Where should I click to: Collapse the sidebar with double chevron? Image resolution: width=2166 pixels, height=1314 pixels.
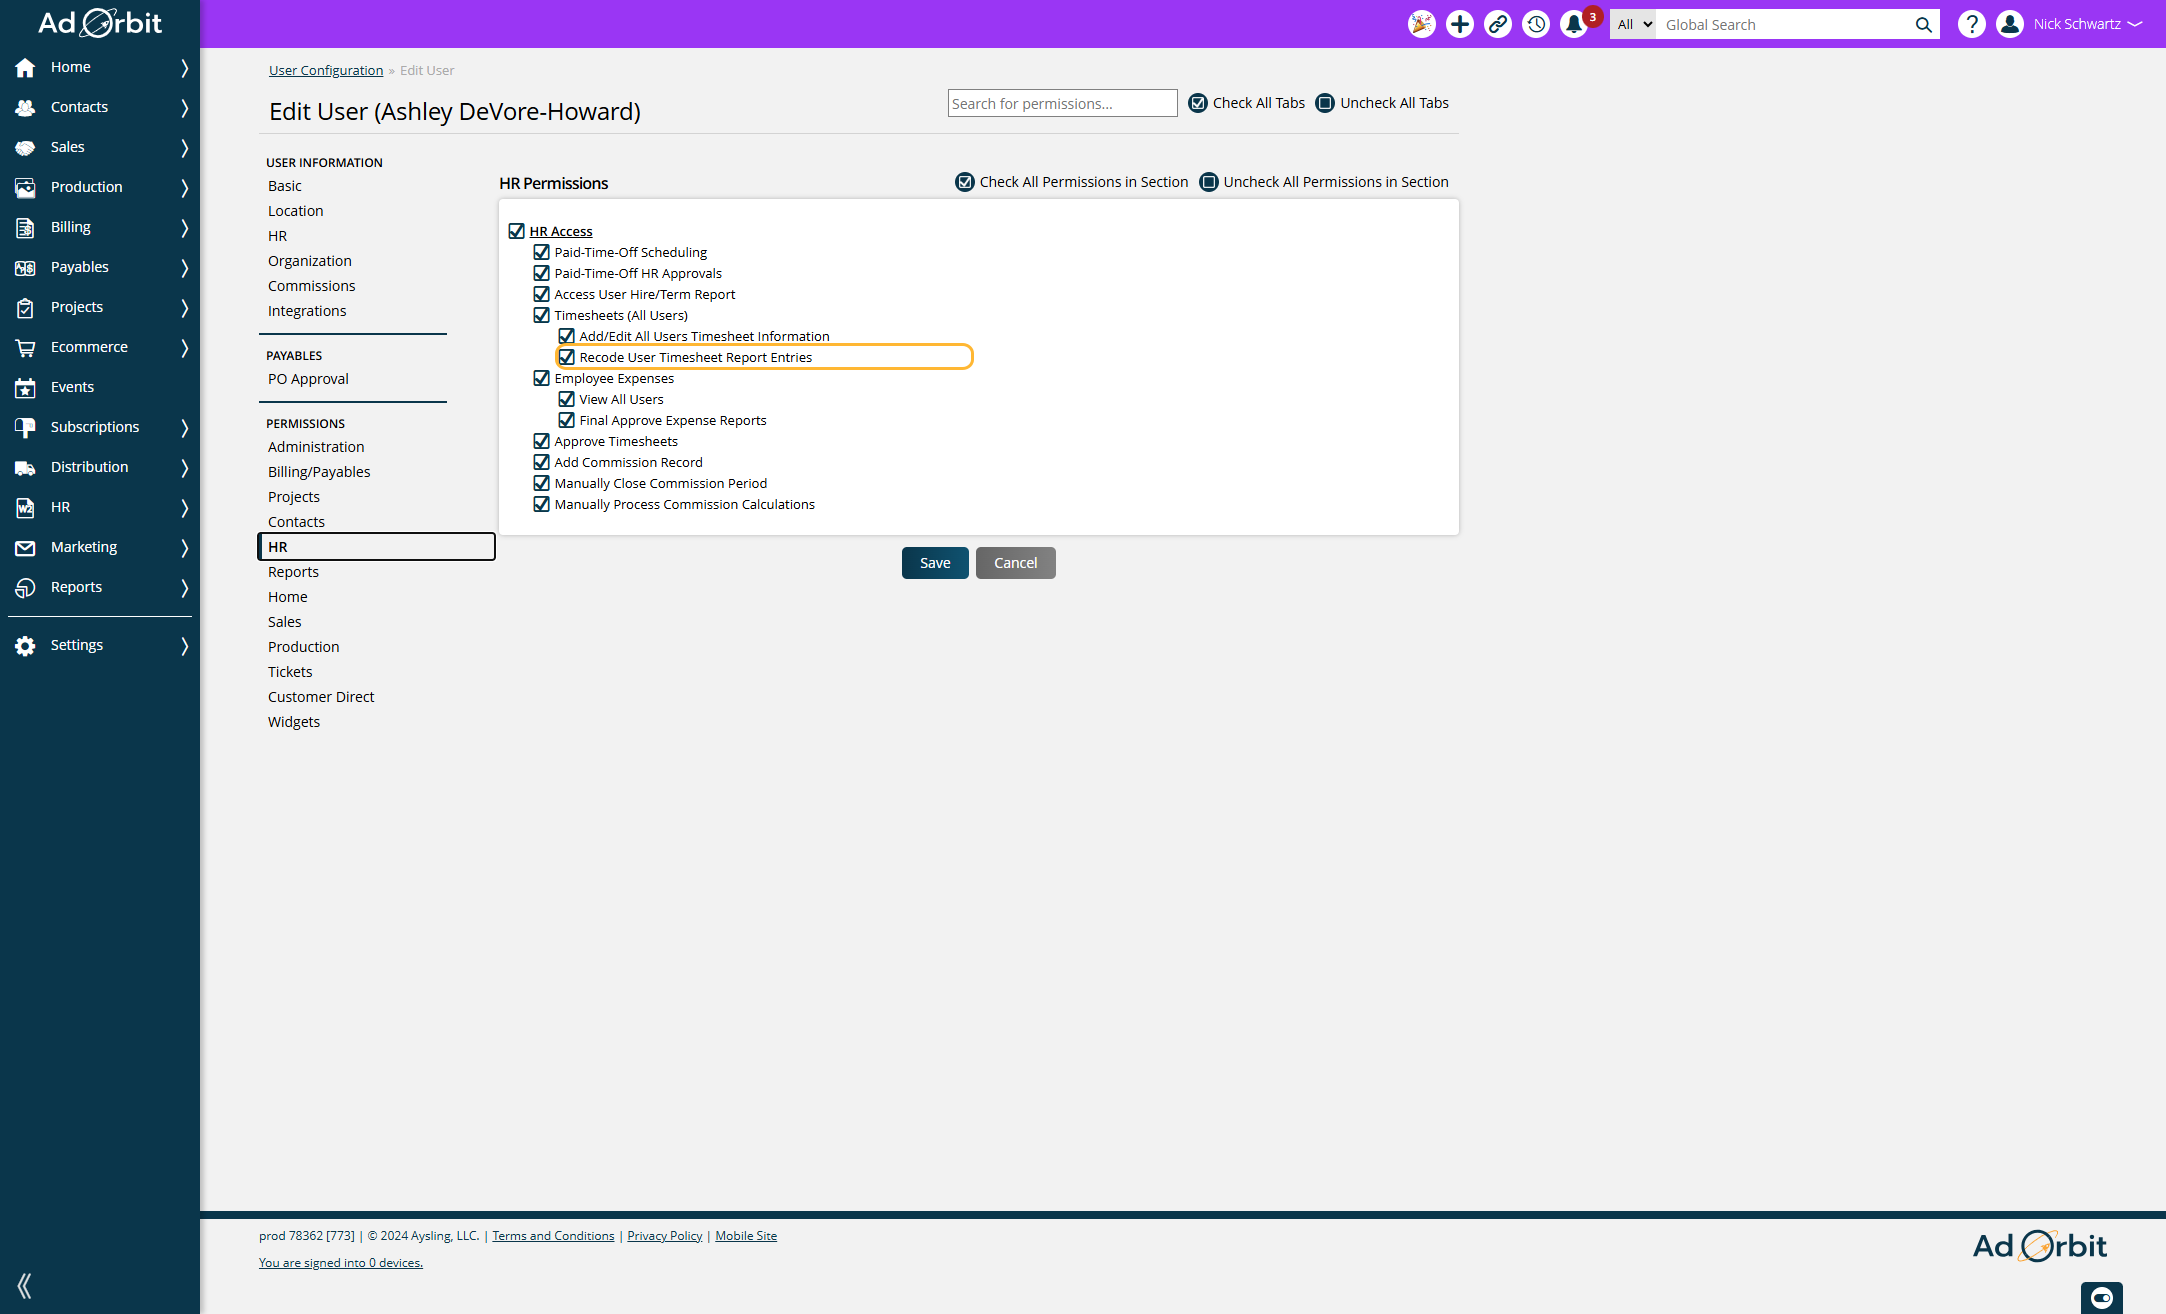(25, 1285)
